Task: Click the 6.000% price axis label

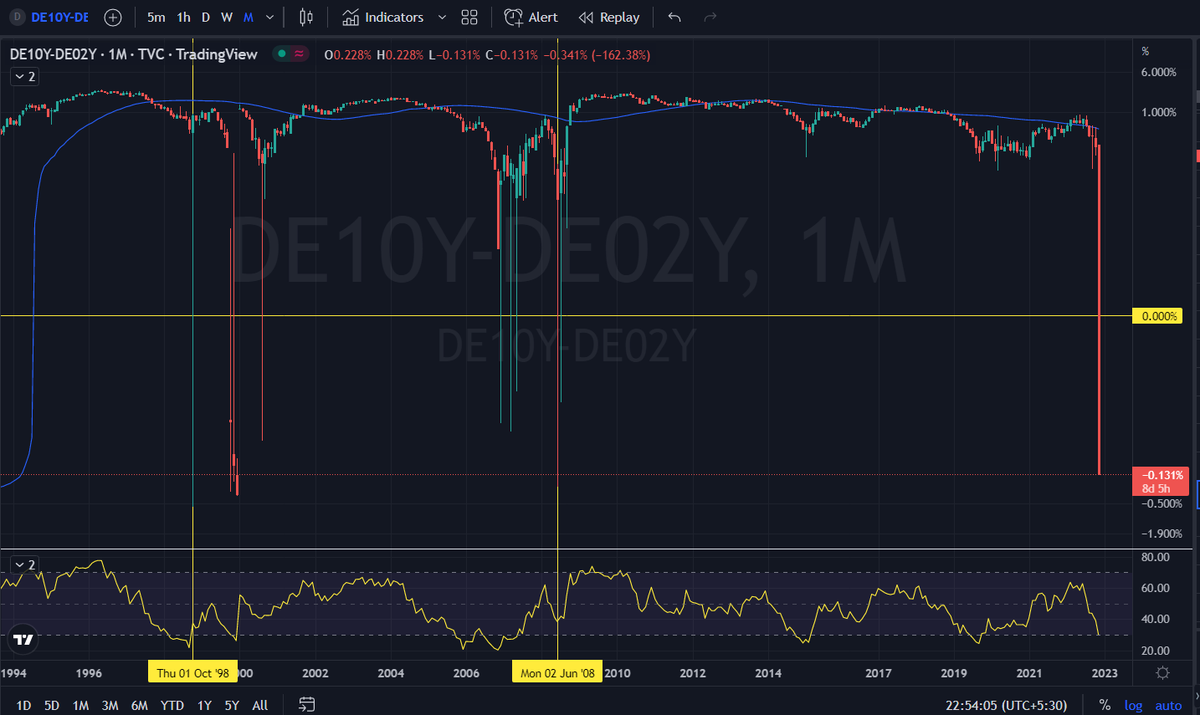Action: [x=1158, y=72]
